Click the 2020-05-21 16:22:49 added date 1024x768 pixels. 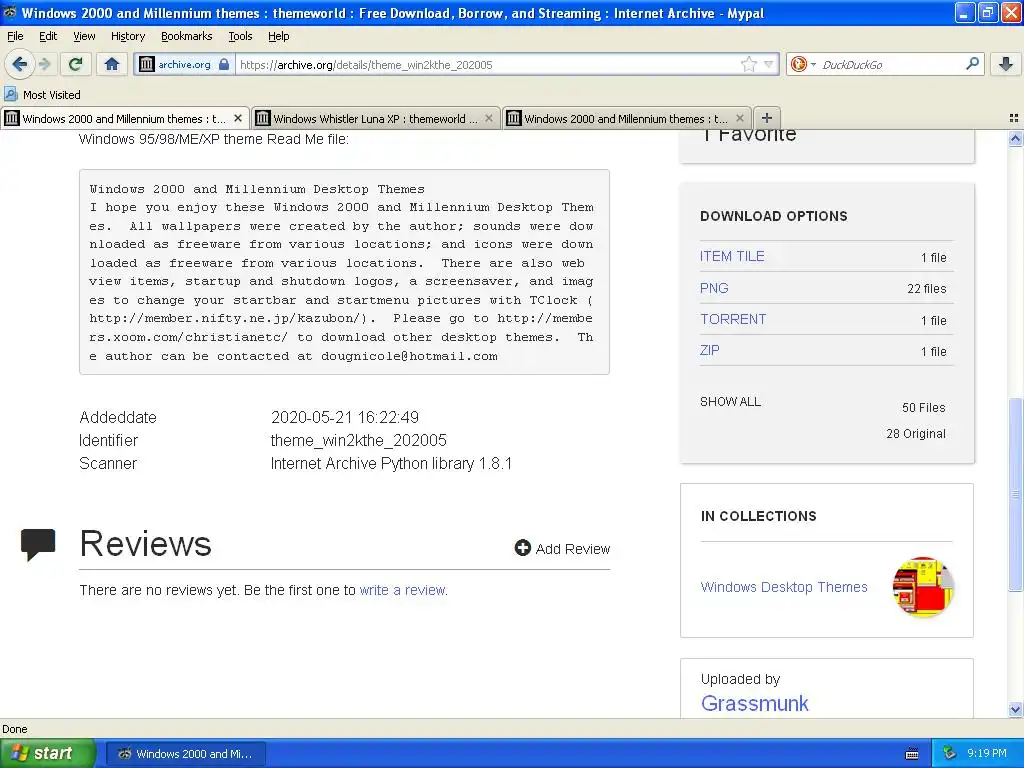(345, 417)
